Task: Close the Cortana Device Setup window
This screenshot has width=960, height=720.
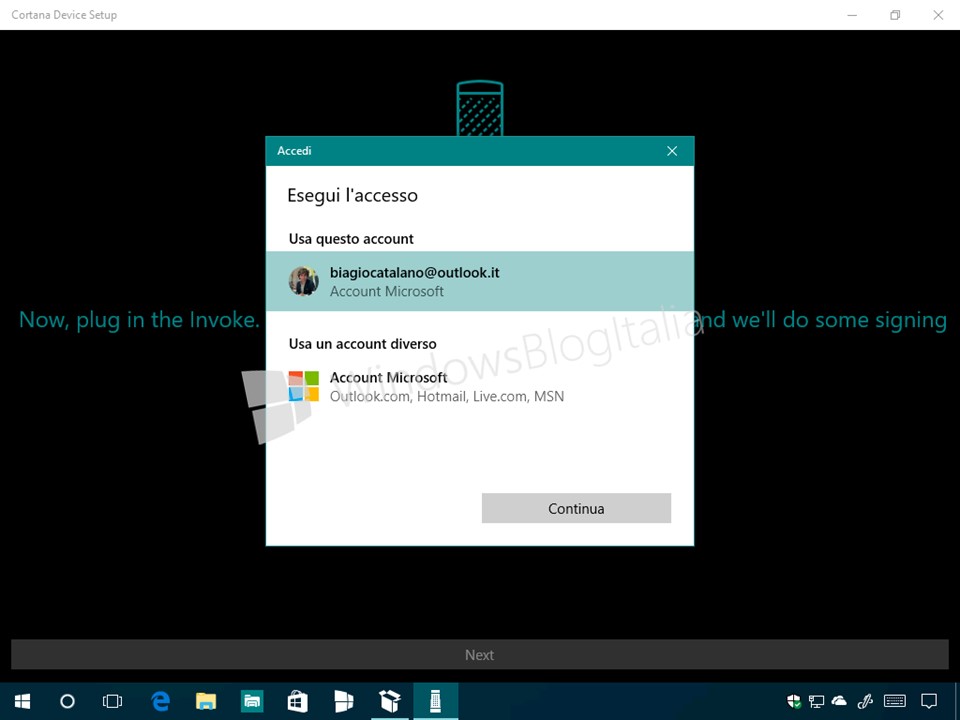Action: (938, 15)
